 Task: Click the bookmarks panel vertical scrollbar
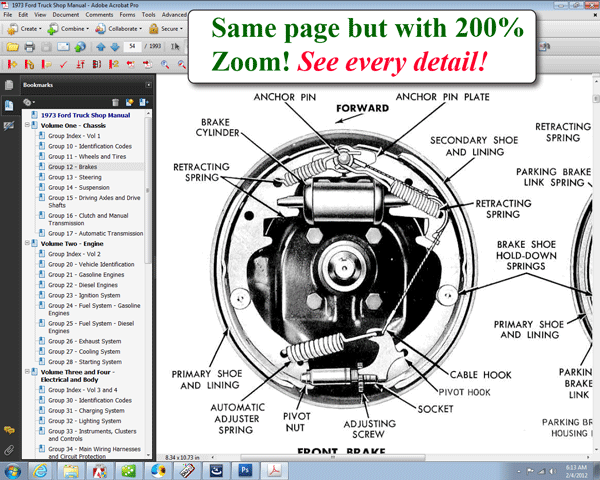tap(148, 190)
